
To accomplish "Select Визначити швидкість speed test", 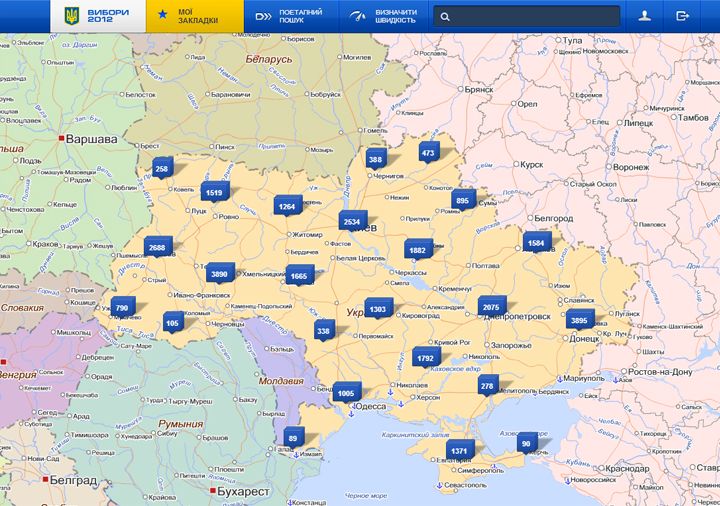I will tap(382, 16).
